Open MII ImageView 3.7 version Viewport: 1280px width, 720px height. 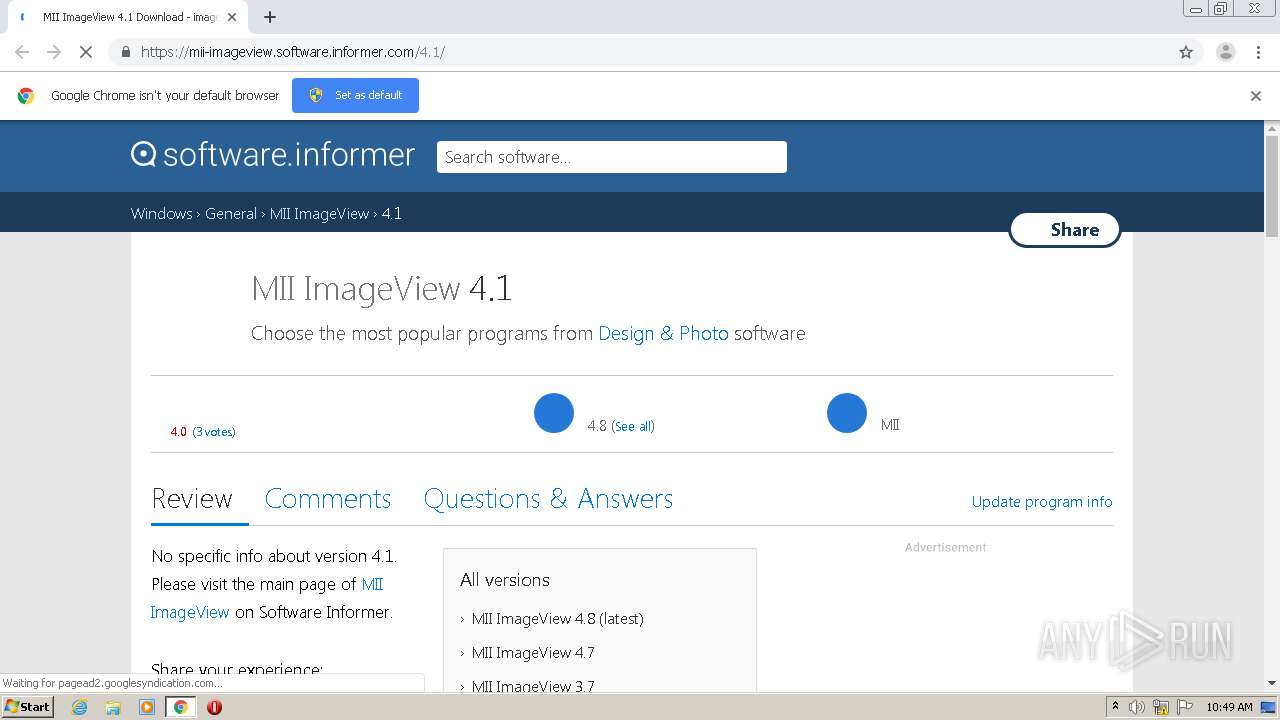533,686
